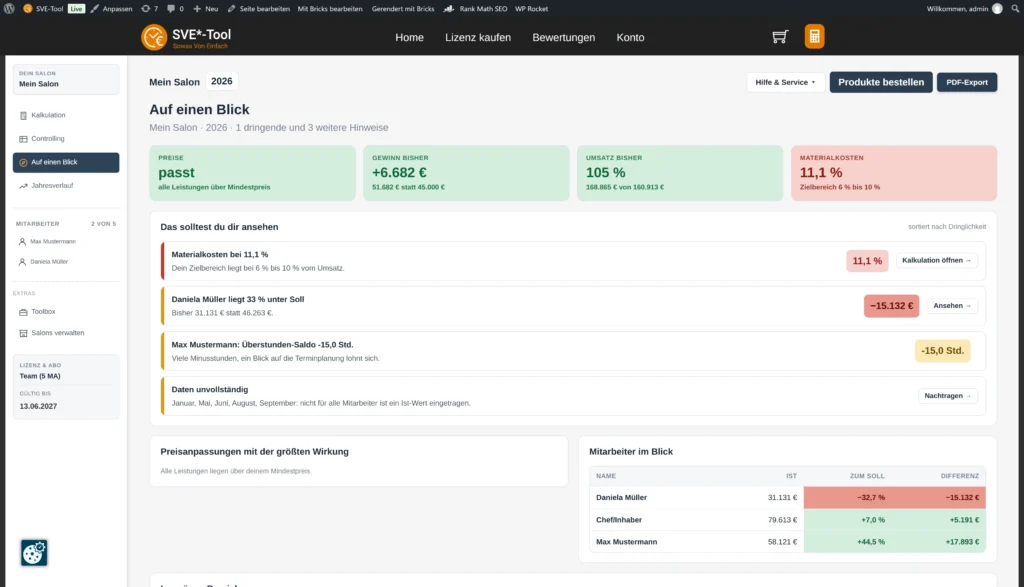1024x587 pixels.
Task: Go to Lizenz kaufen page
Action: [478, 37]
